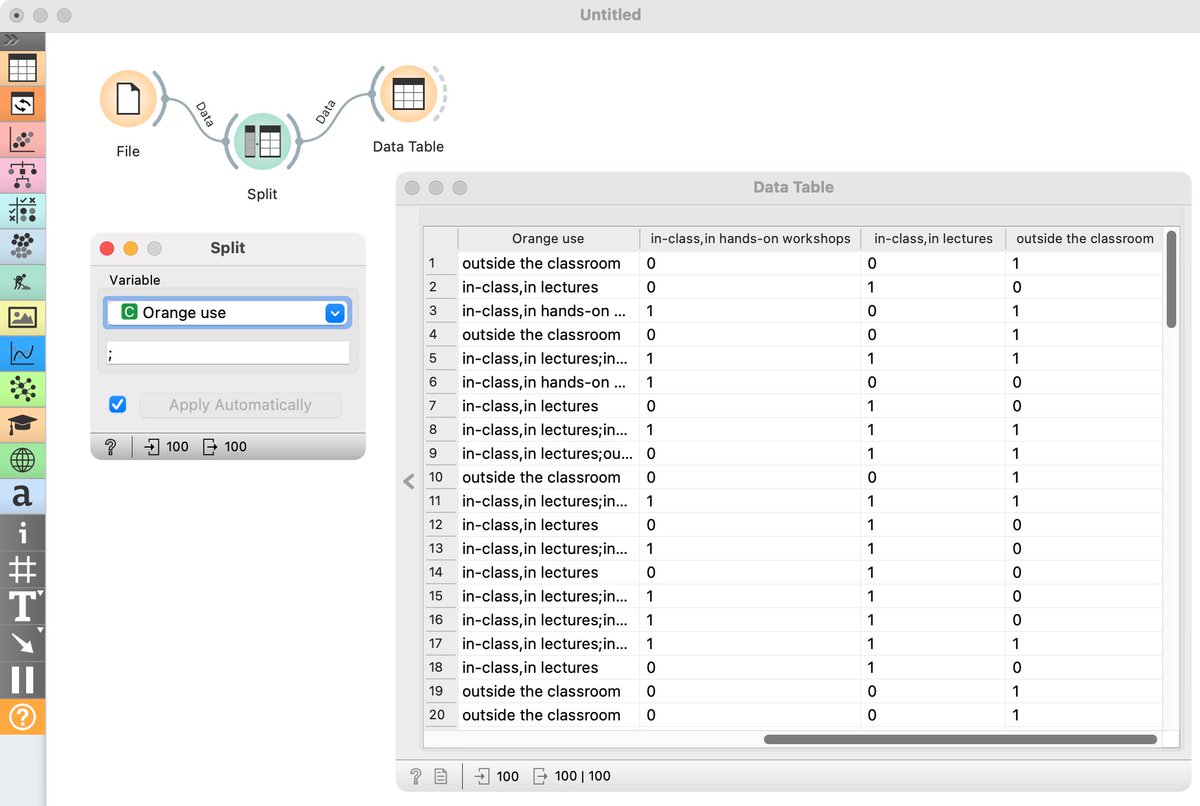Select row 1 header in Data Table

pyautogui.click(x=440, y=263)
